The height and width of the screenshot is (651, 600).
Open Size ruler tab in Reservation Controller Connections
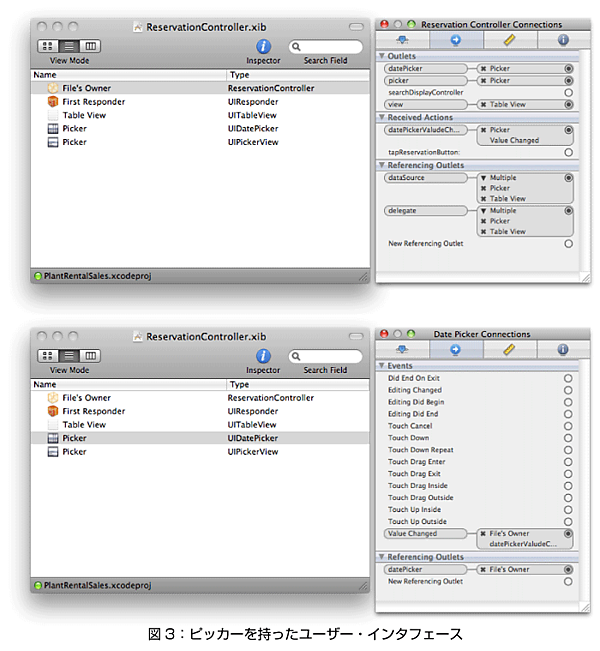tap(510, 40)
